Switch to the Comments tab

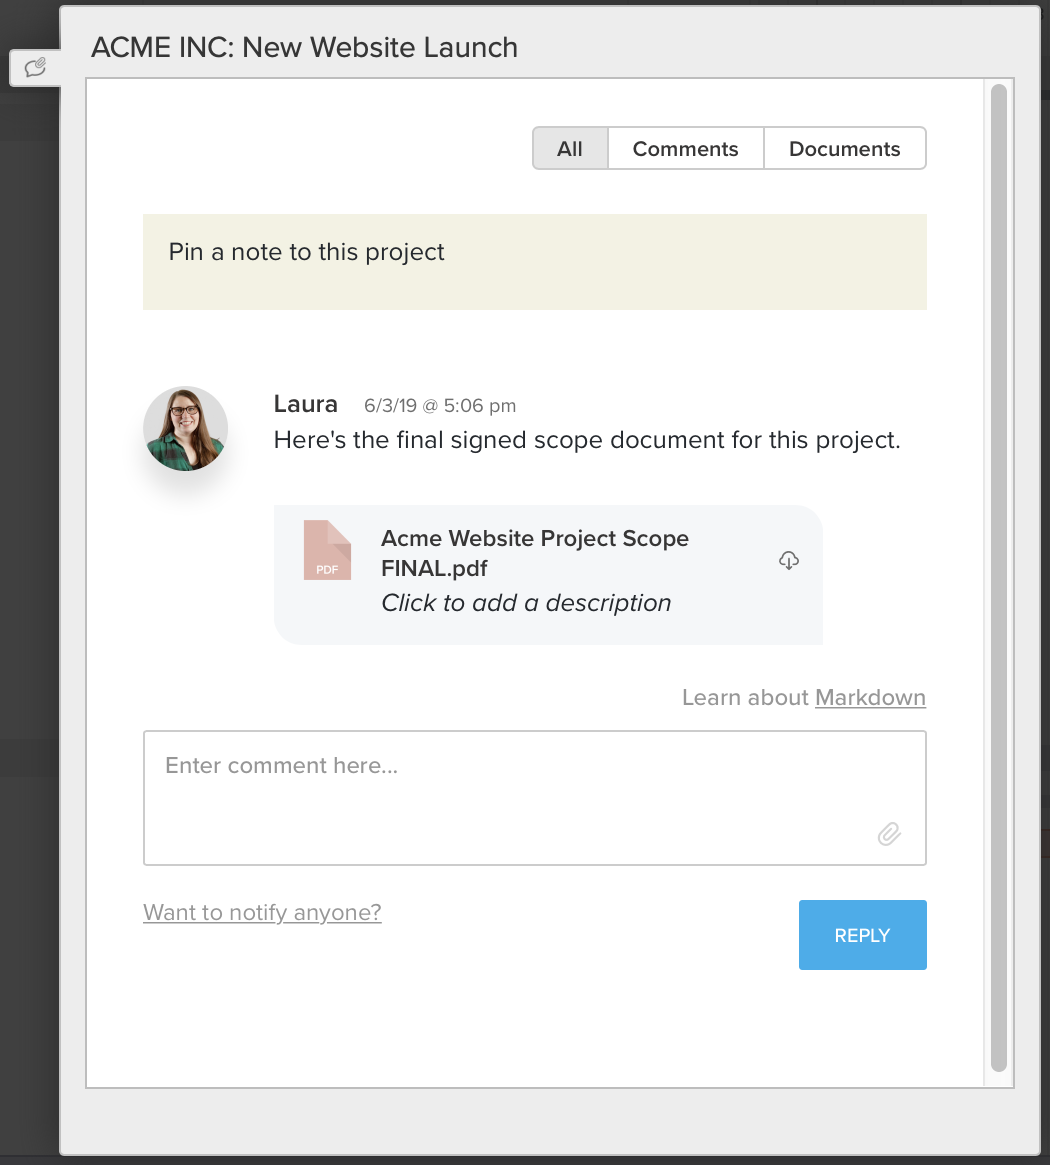click(x=685, y=148)
